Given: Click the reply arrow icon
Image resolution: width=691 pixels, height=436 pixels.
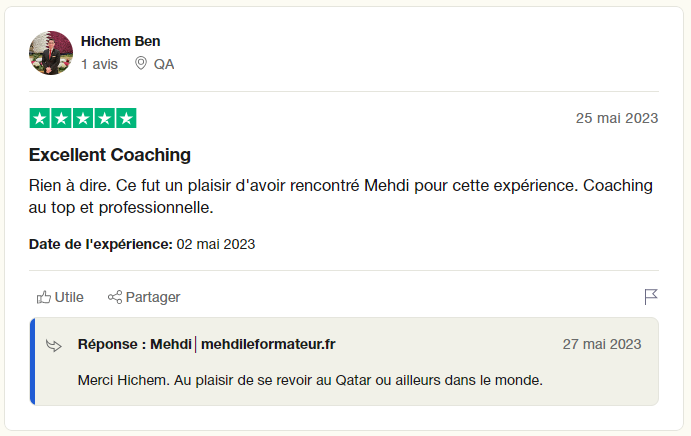Looking at the screenshot, I should [54, 345].
